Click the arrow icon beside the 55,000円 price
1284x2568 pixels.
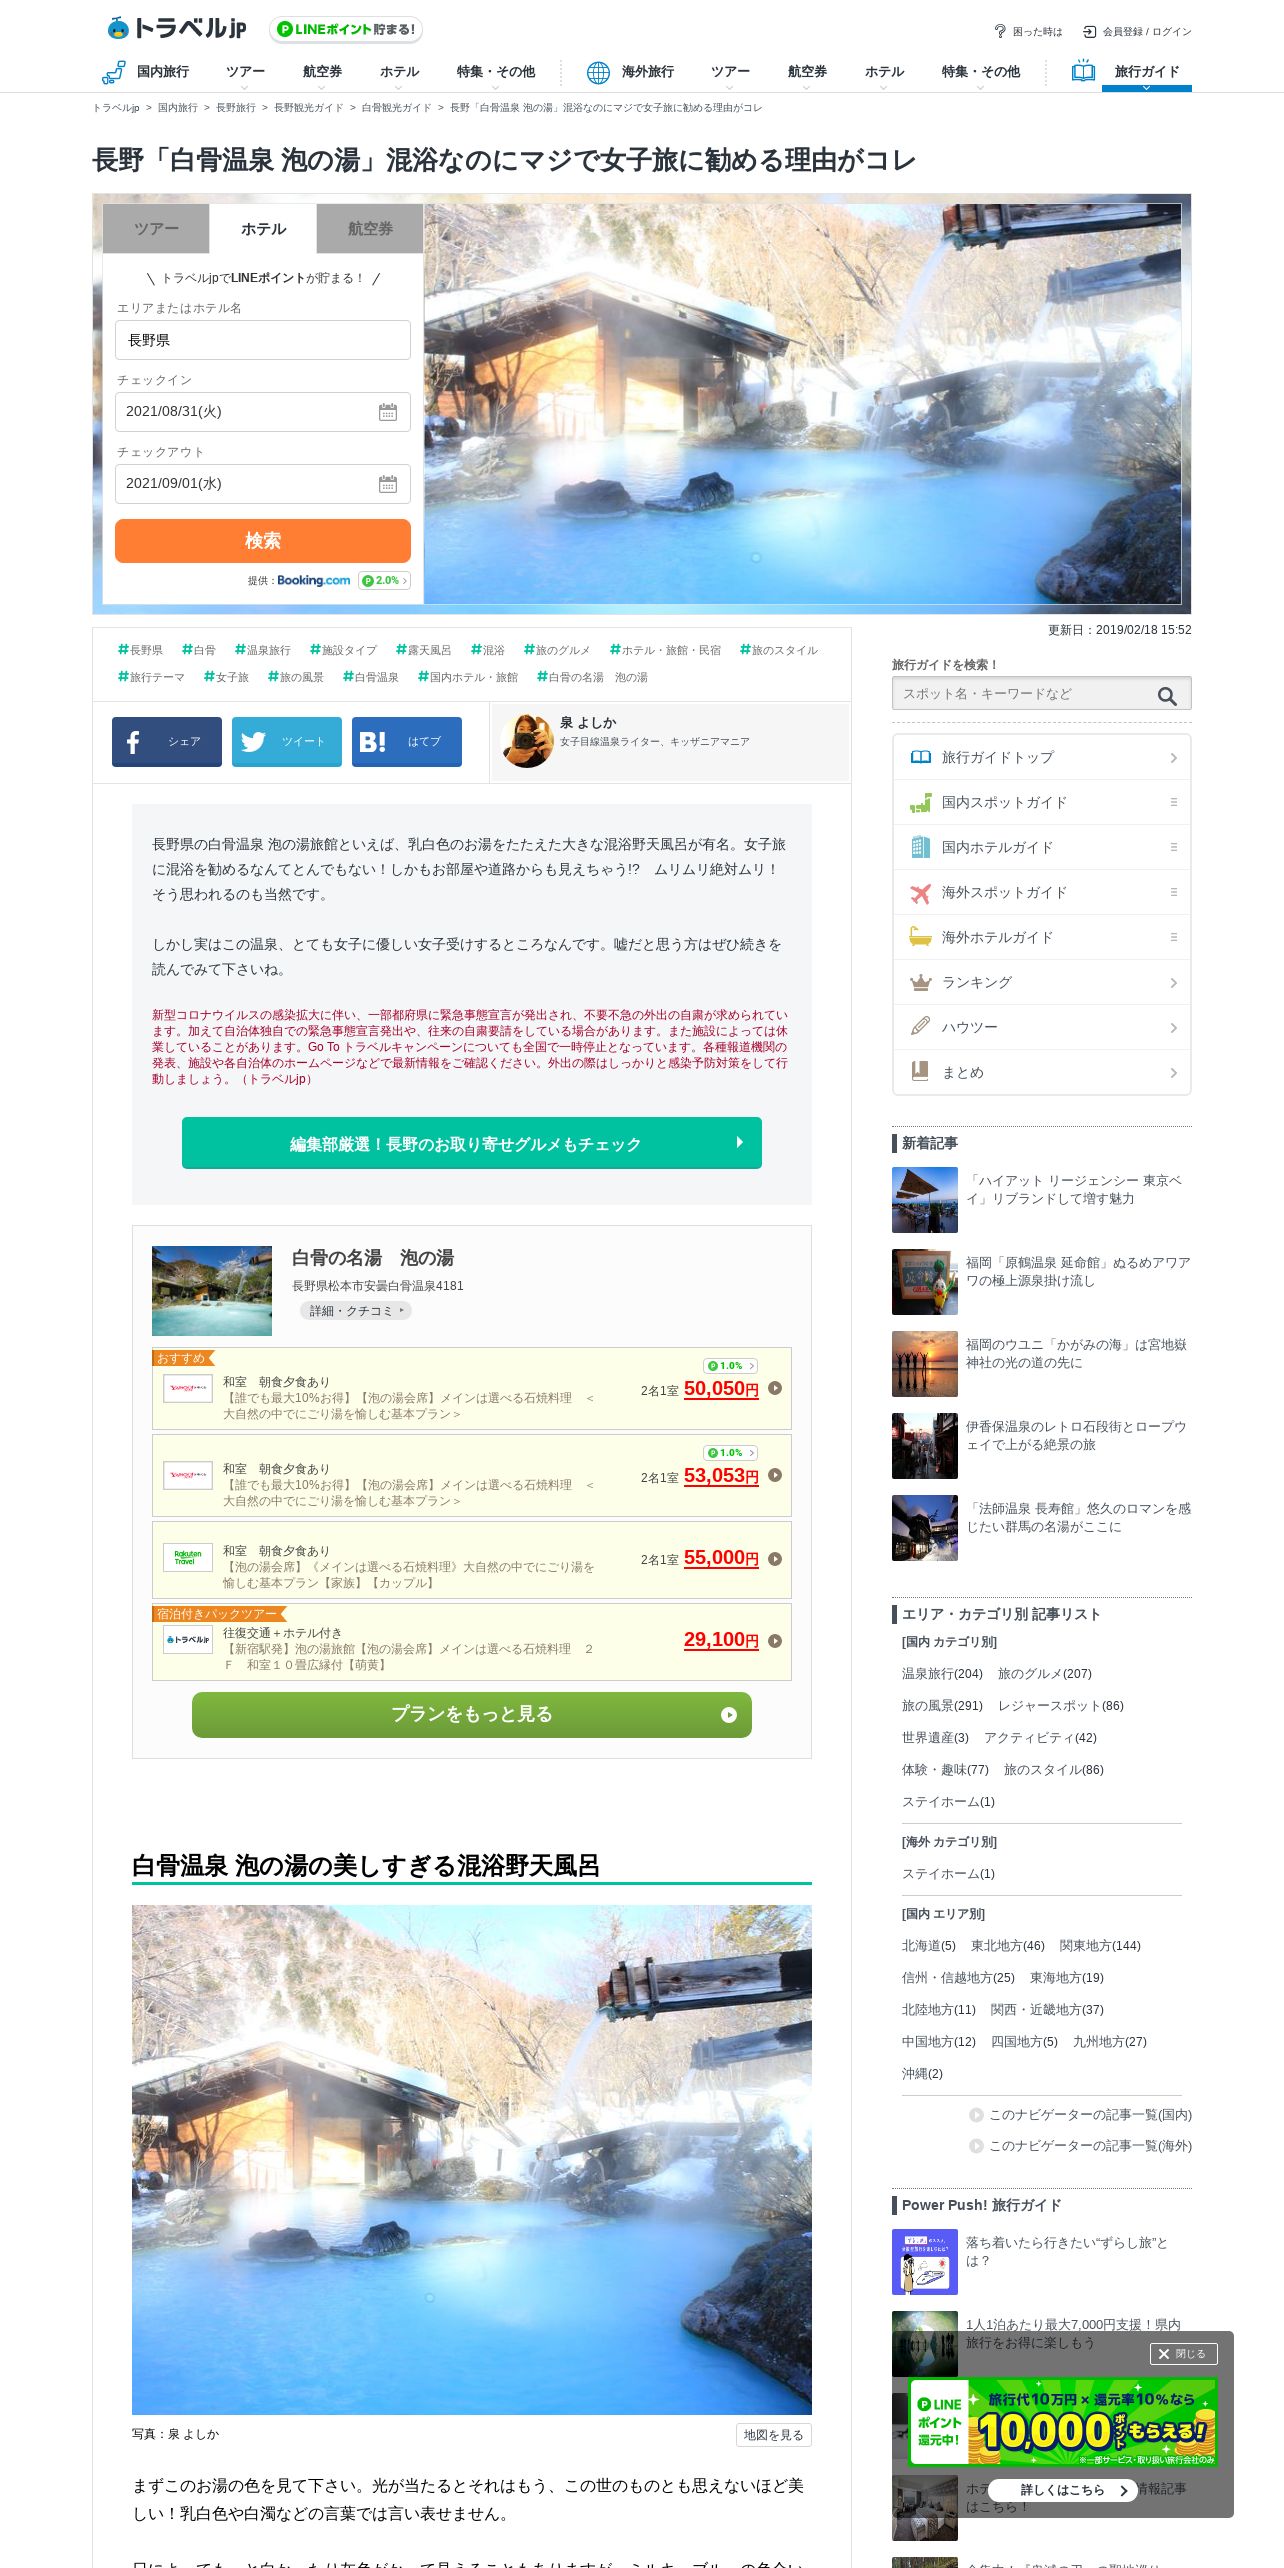775,1559
